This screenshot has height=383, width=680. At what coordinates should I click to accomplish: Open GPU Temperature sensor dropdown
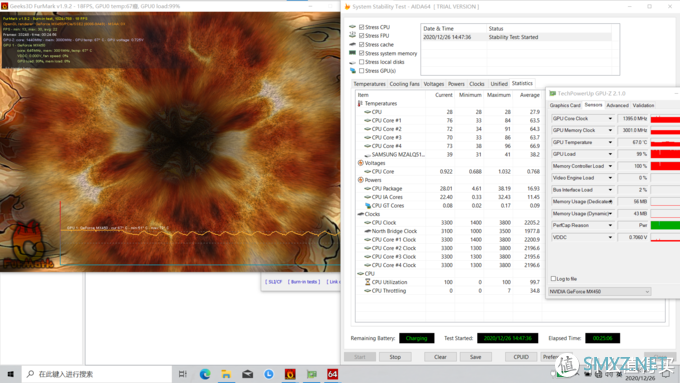point(610,142)
